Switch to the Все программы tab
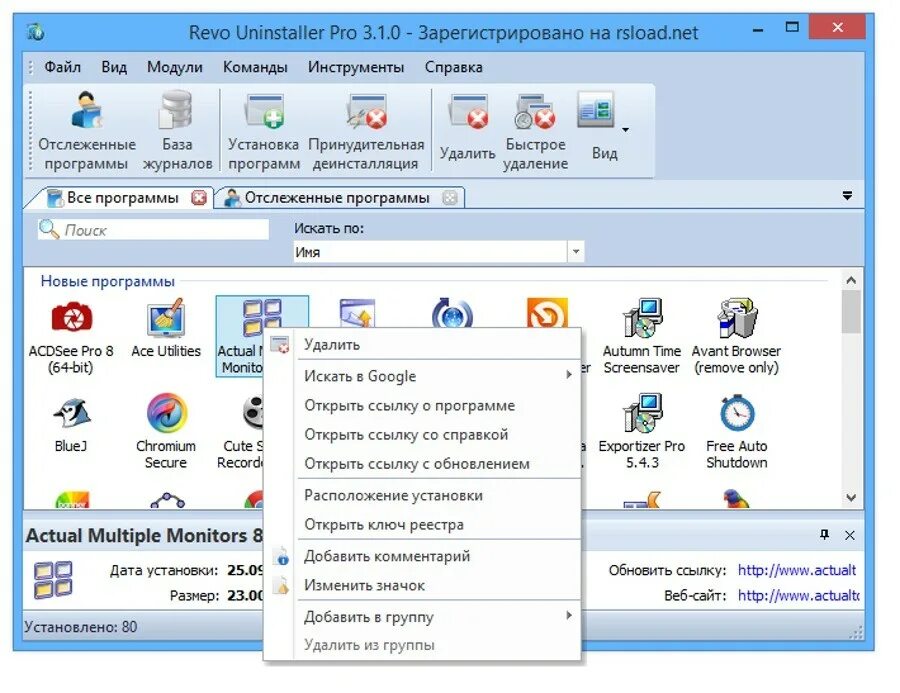The image size is (900, 693). (x=122, y=198)
